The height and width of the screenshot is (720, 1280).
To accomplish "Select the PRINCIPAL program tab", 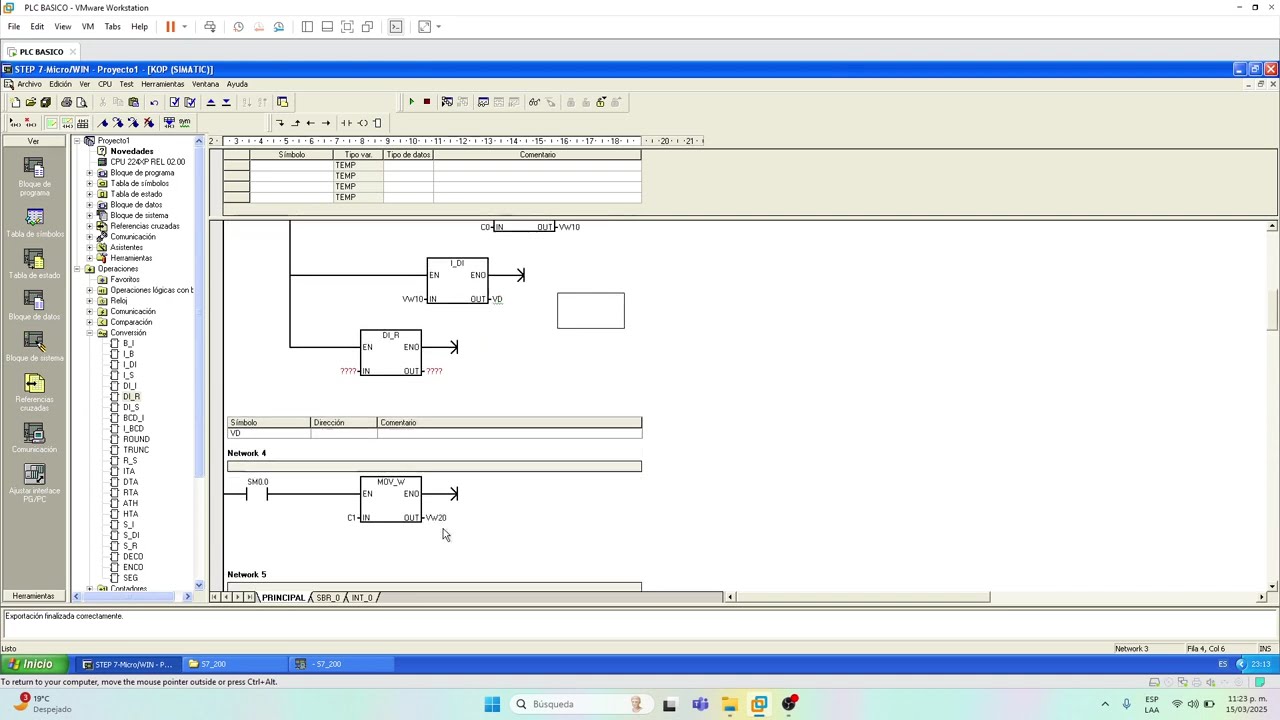I will [283, 598].
